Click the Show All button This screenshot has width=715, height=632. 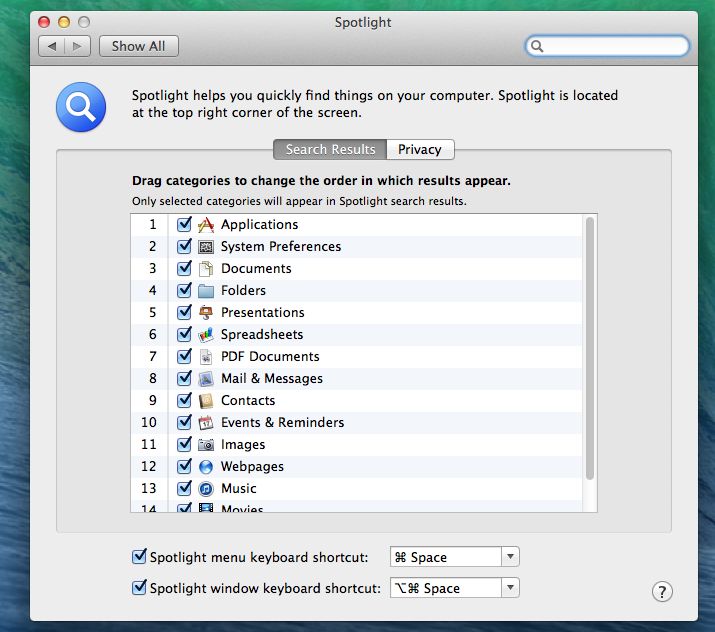click(x=139, y=46)
